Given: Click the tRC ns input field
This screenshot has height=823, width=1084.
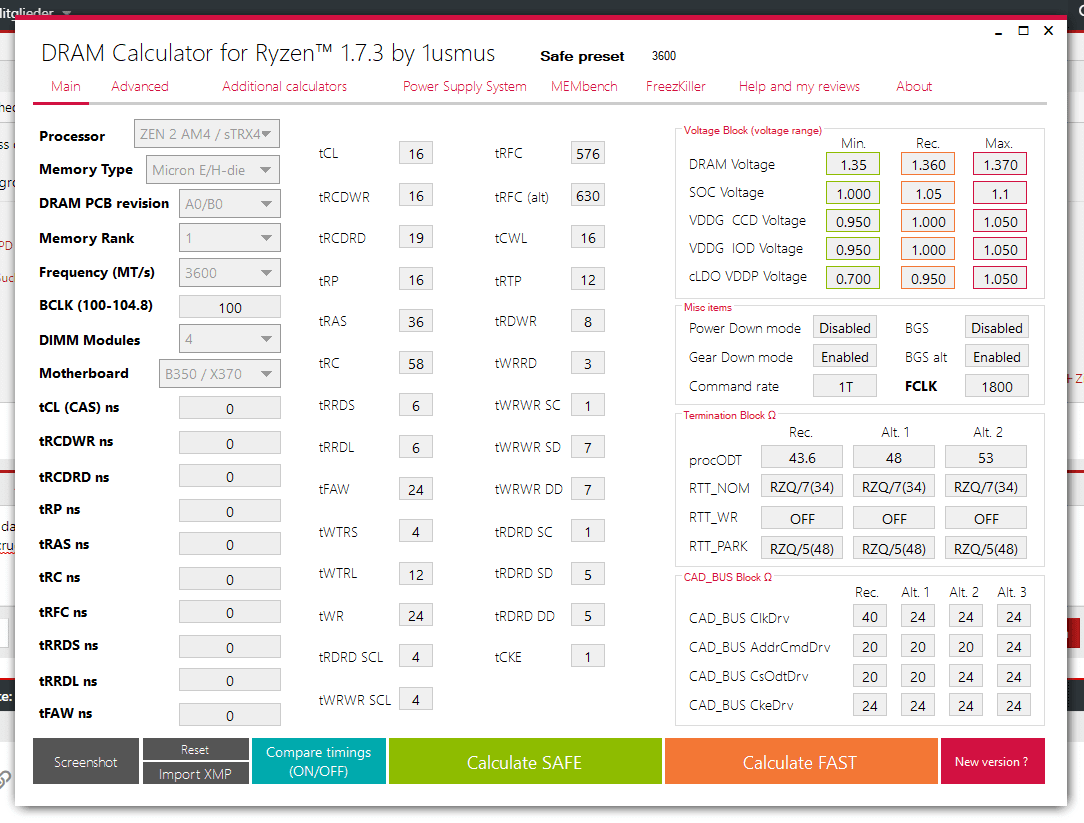Looking at the screenshot, I should click(230, 579).
